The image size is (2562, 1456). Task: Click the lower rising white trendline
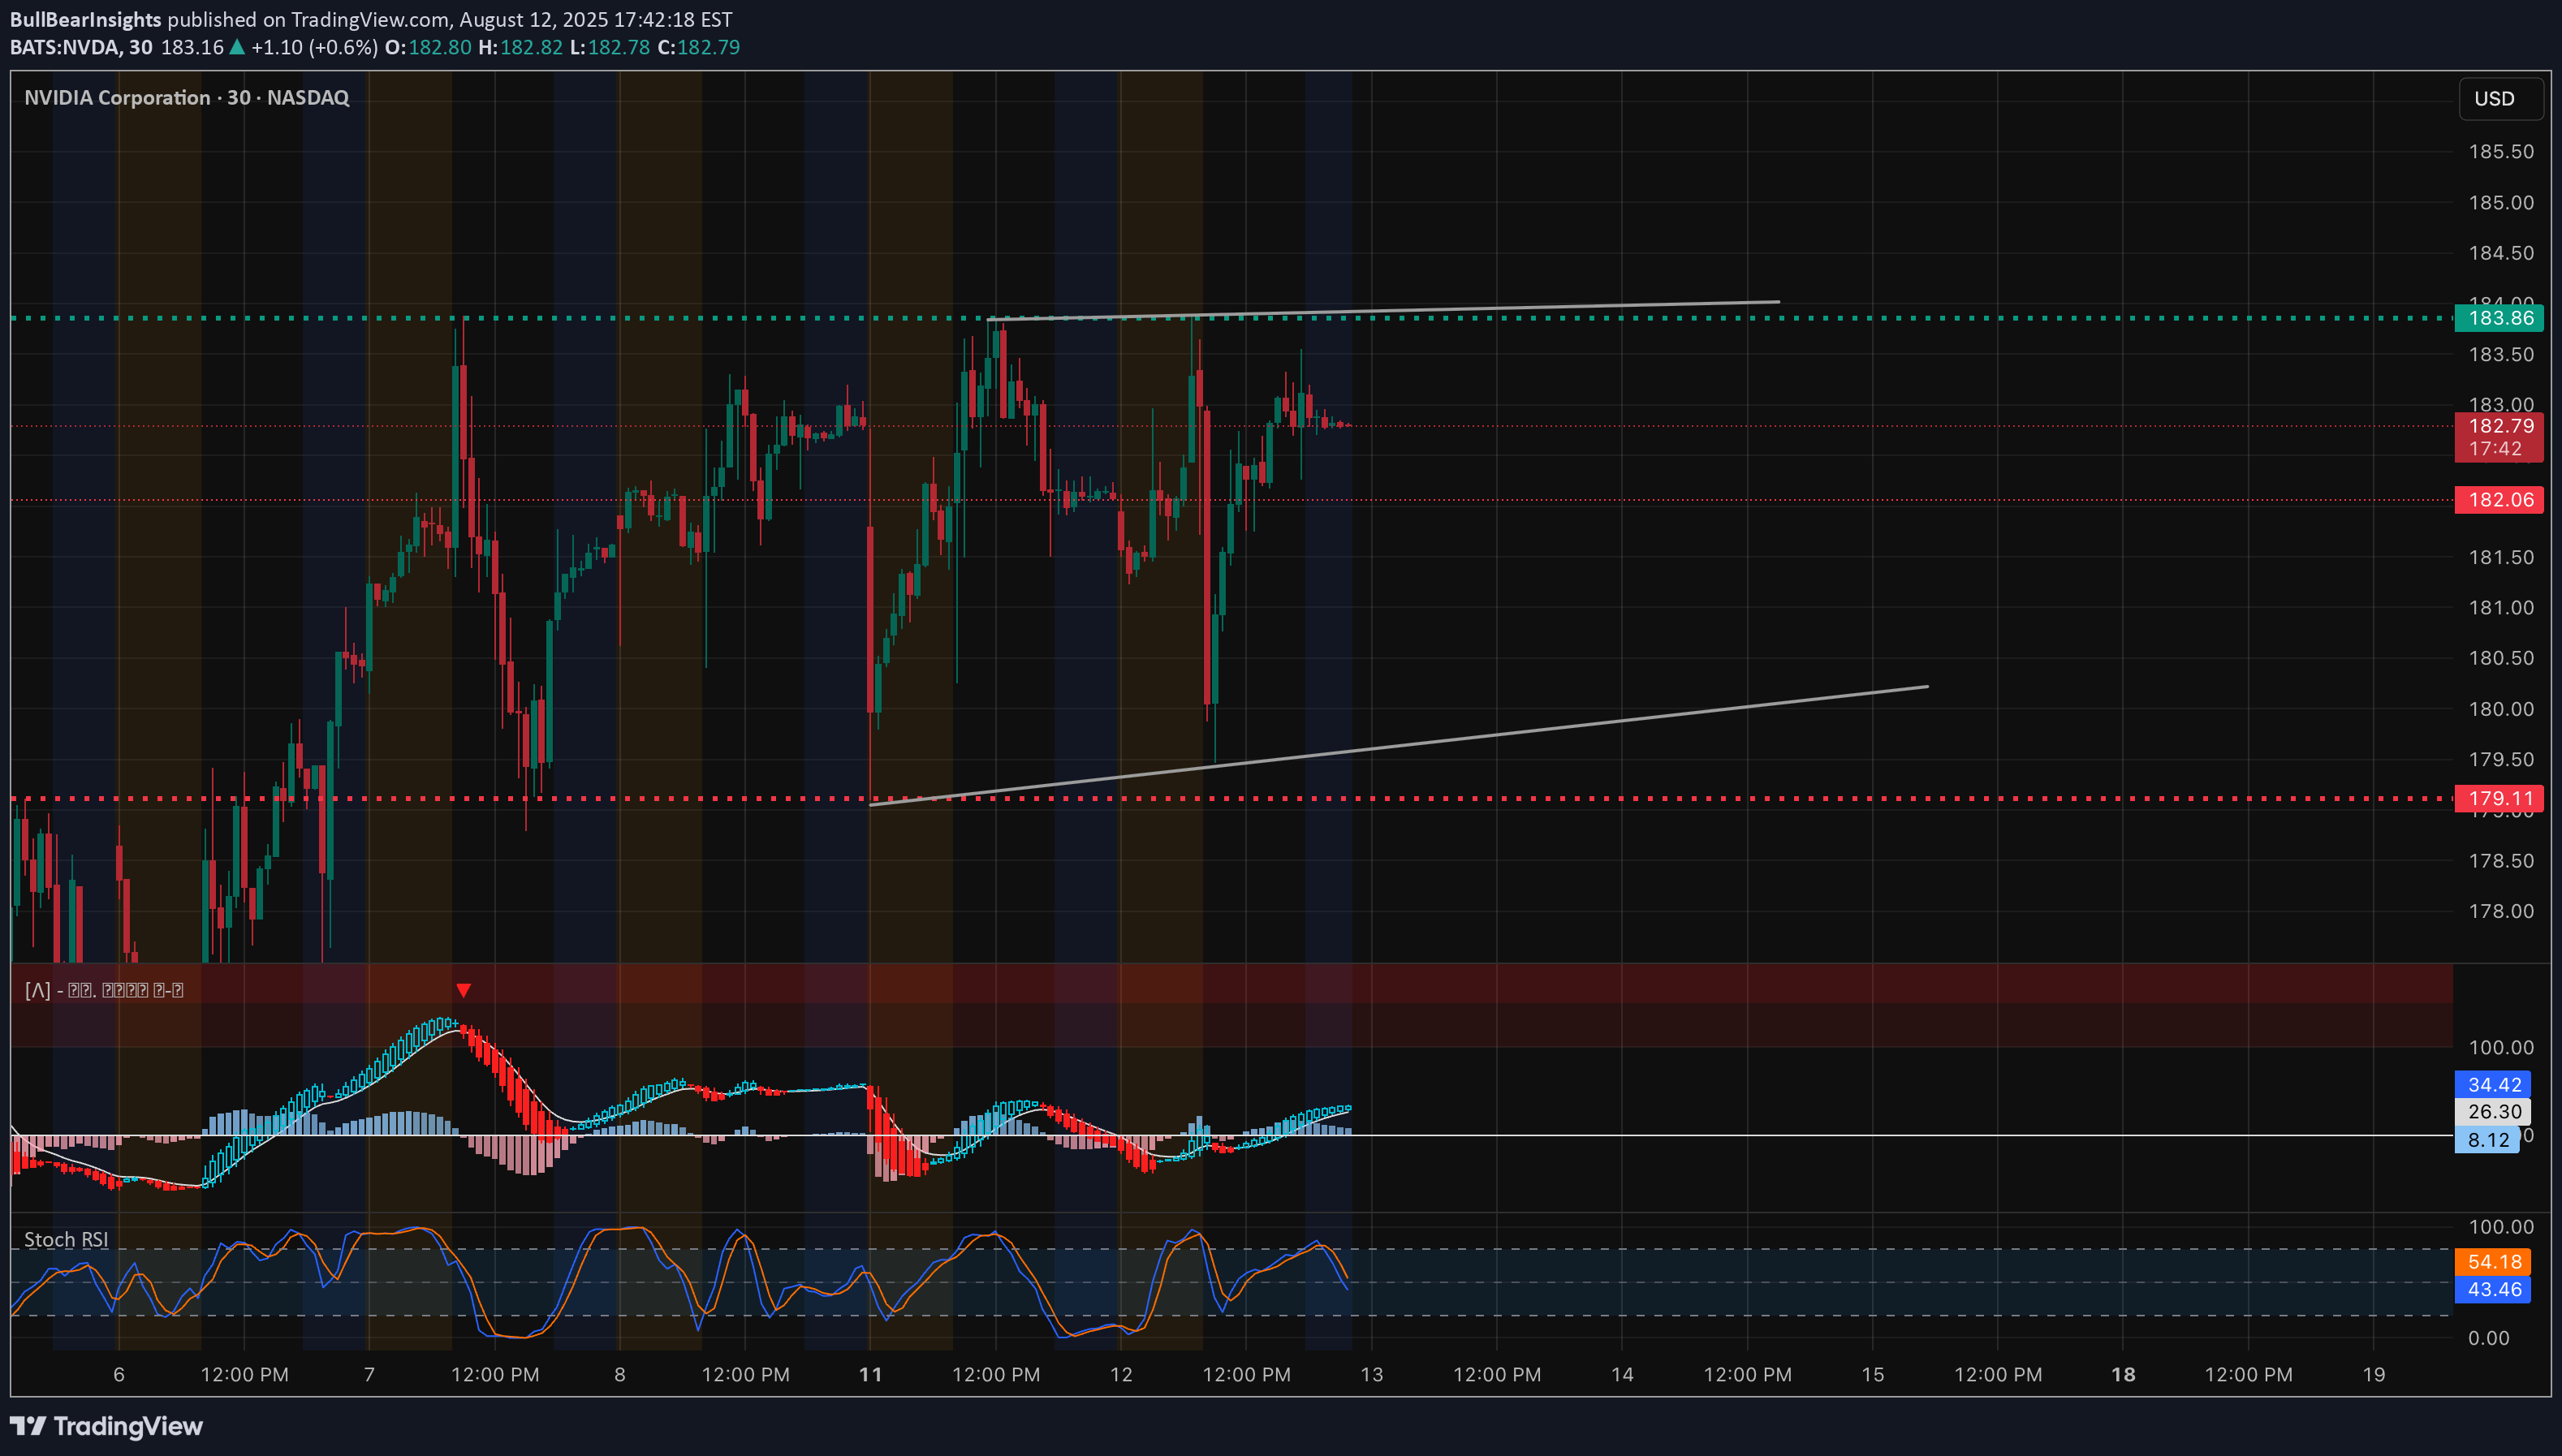point(1400,745)
